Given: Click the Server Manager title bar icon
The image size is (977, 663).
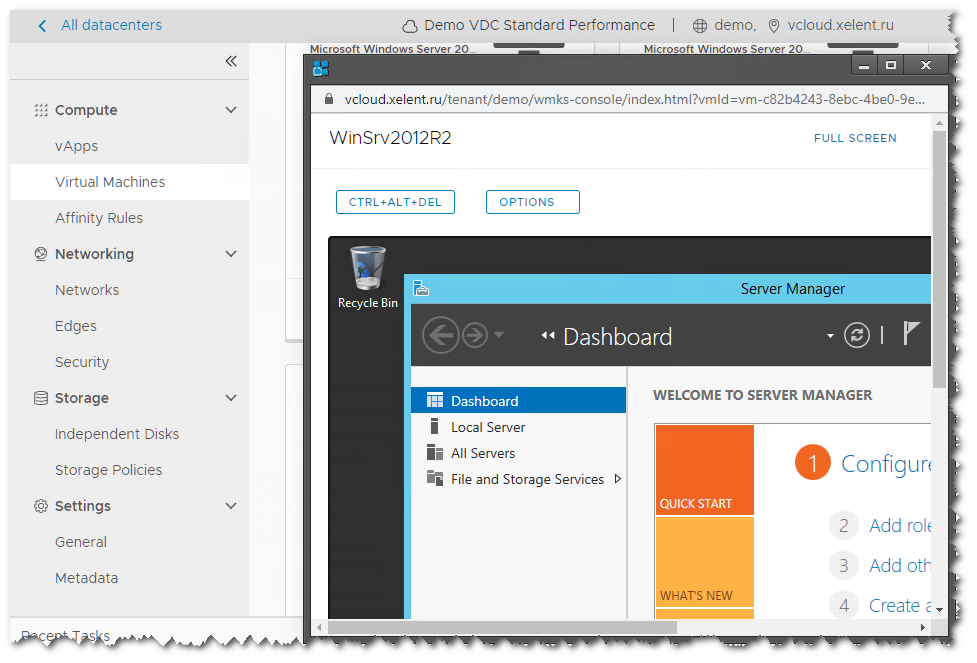Looking at the screenshot, I should pyautogui.click(x=421, y=289).
